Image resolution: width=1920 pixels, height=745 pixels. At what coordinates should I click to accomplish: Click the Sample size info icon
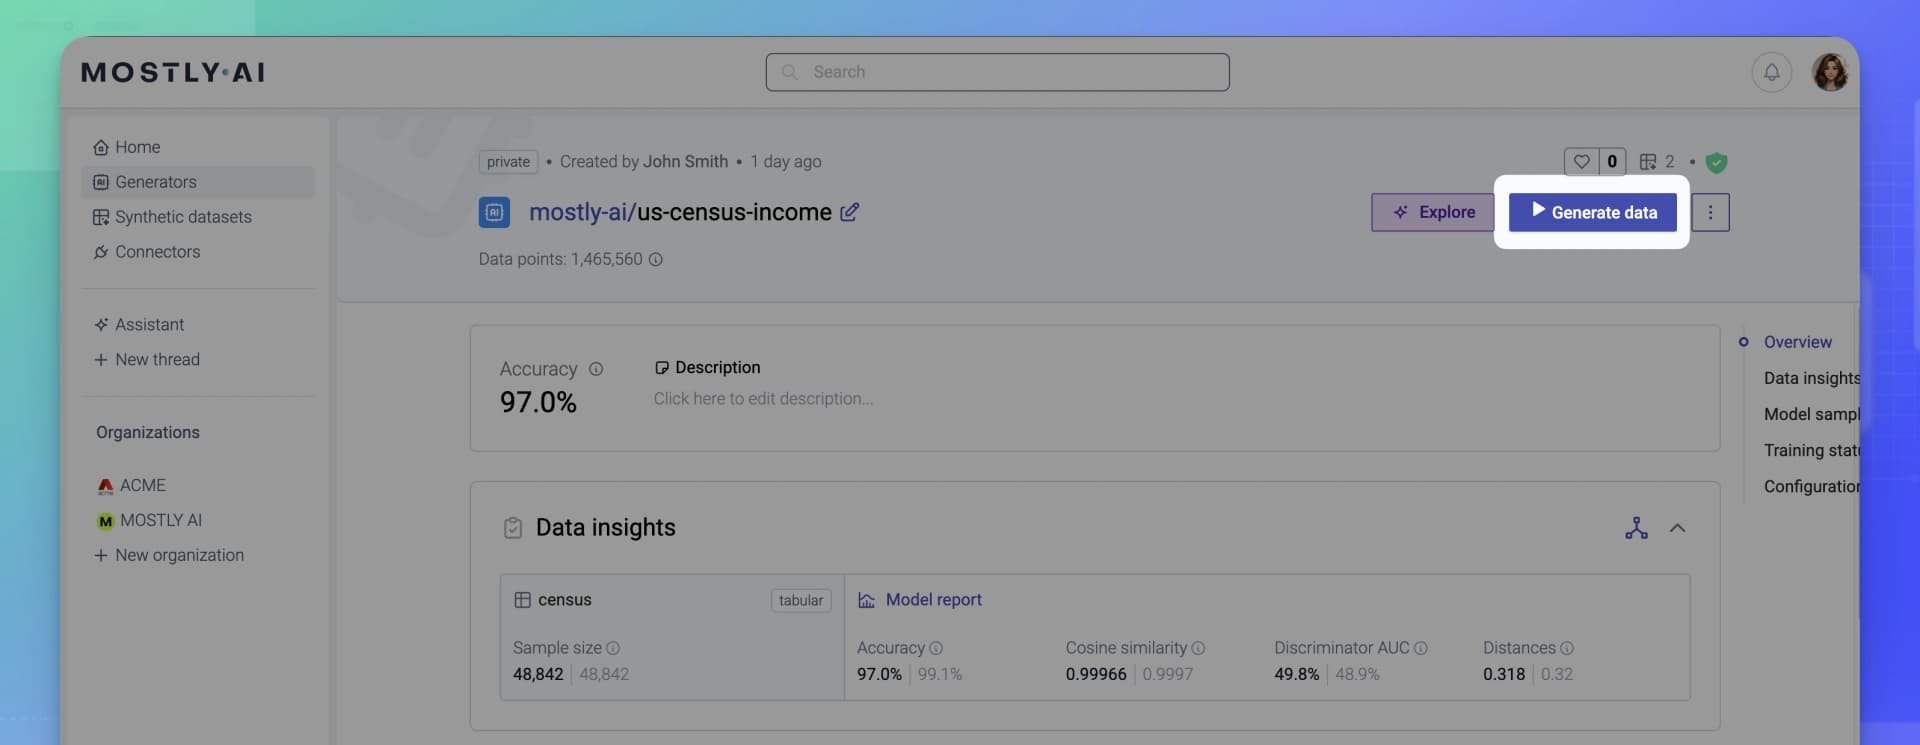pyautogui.click(x=613, y=648)
